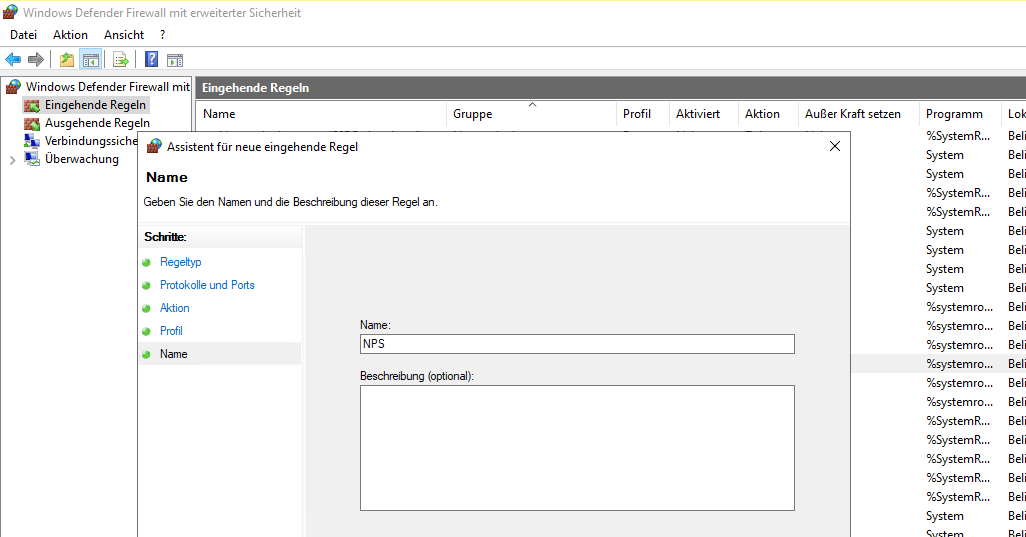Click the Name input field containing NPS

(577, 344)
